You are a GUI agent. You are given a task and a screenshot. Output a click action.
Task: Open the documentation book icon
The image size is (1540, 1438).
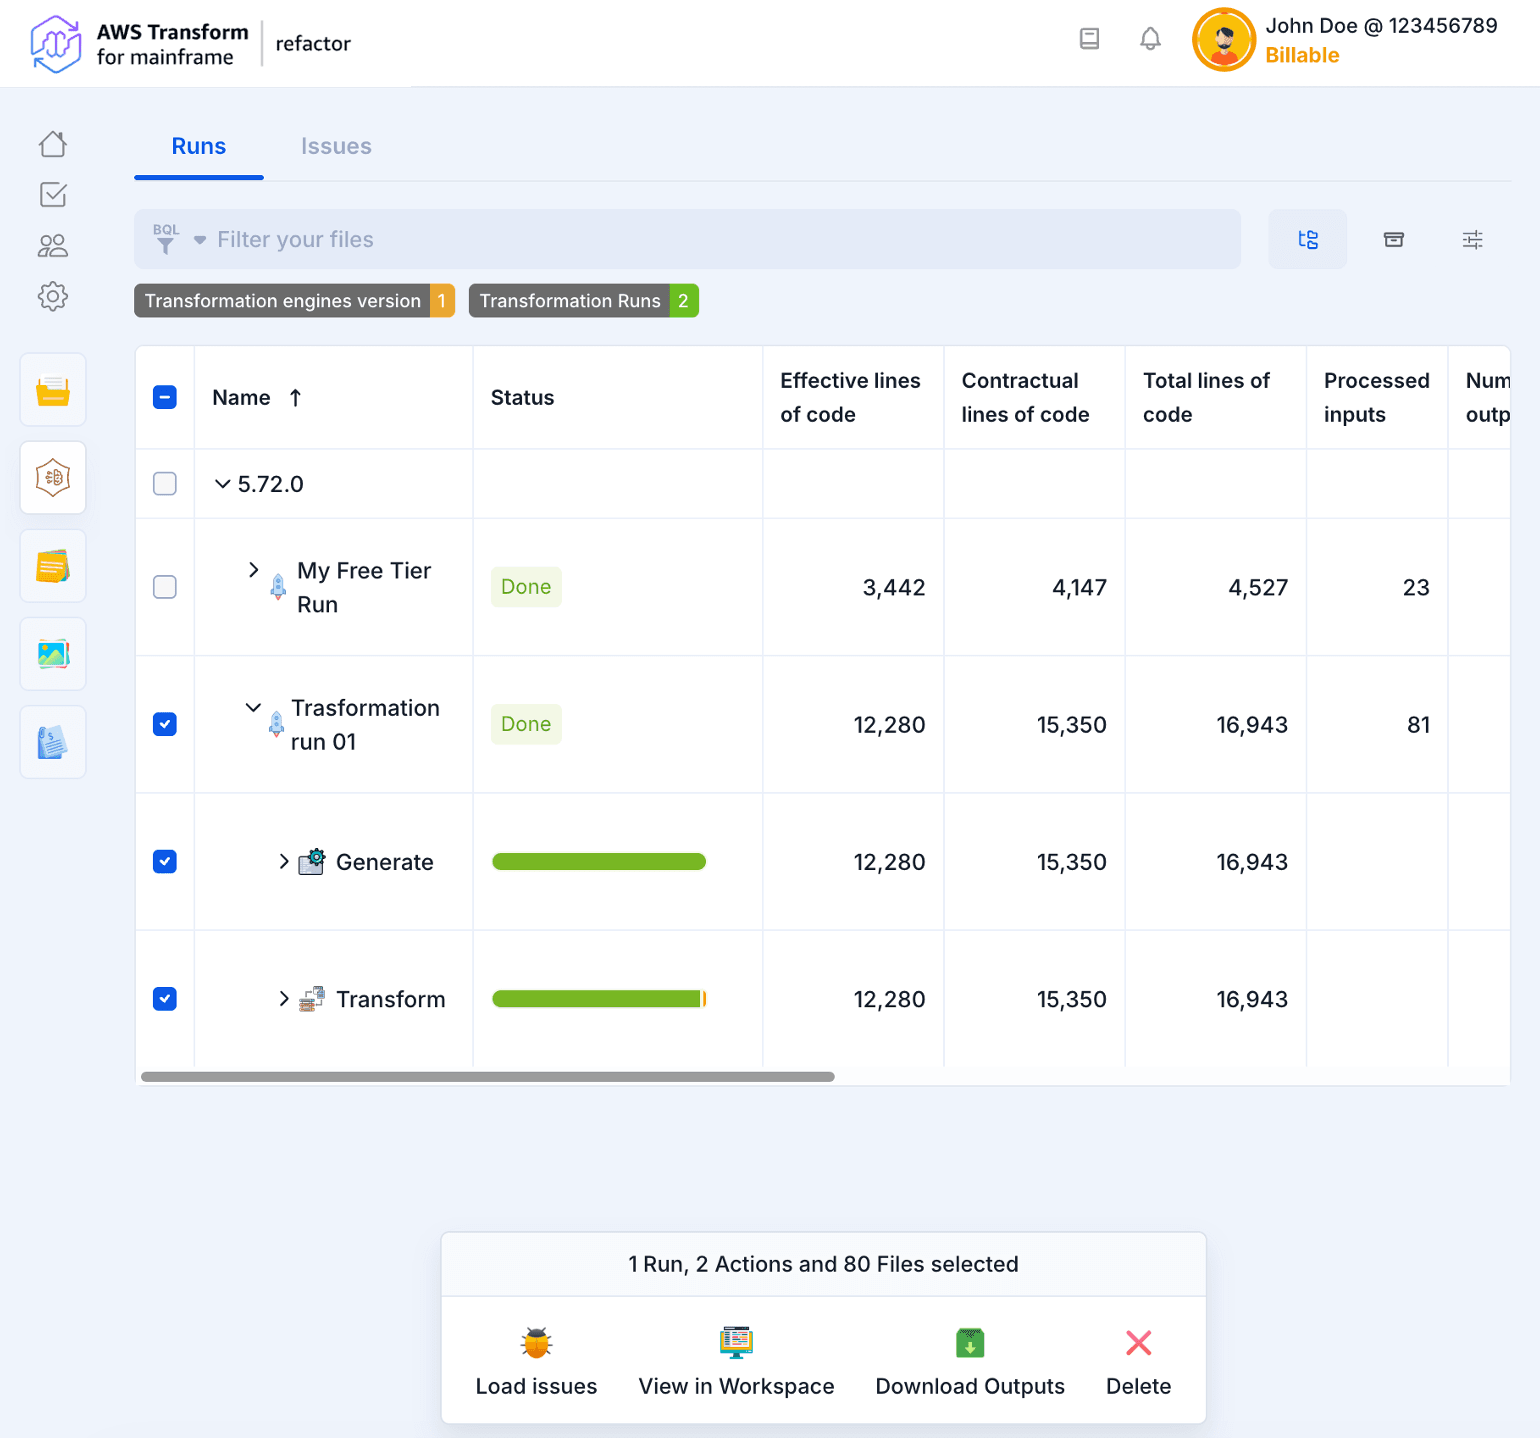[x=1089, y=39]
